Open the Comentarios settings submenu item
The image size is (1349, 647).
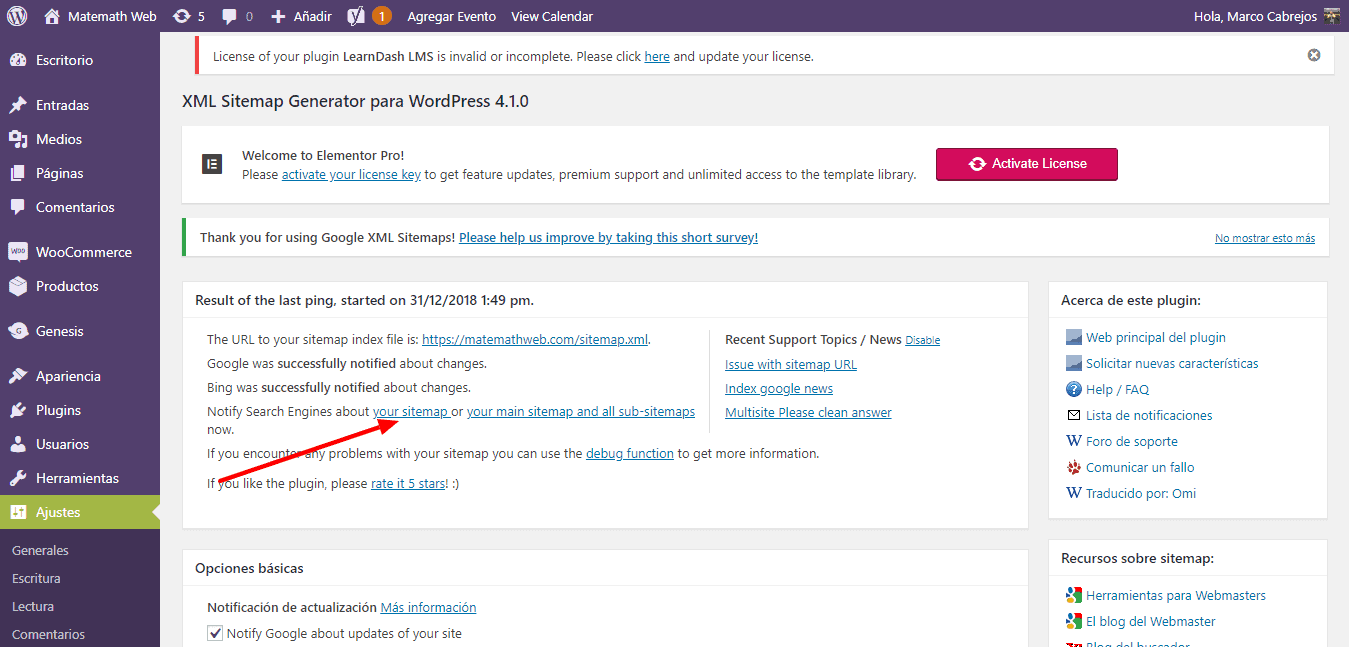pyautogui.click(x=48, y=634)
